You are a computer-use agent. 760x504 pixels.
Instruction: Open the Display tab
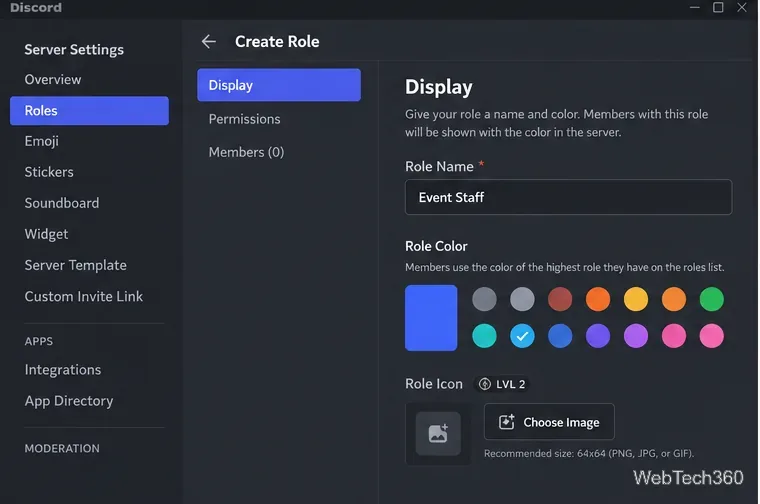pyautogui.click(x=279, y=85)
